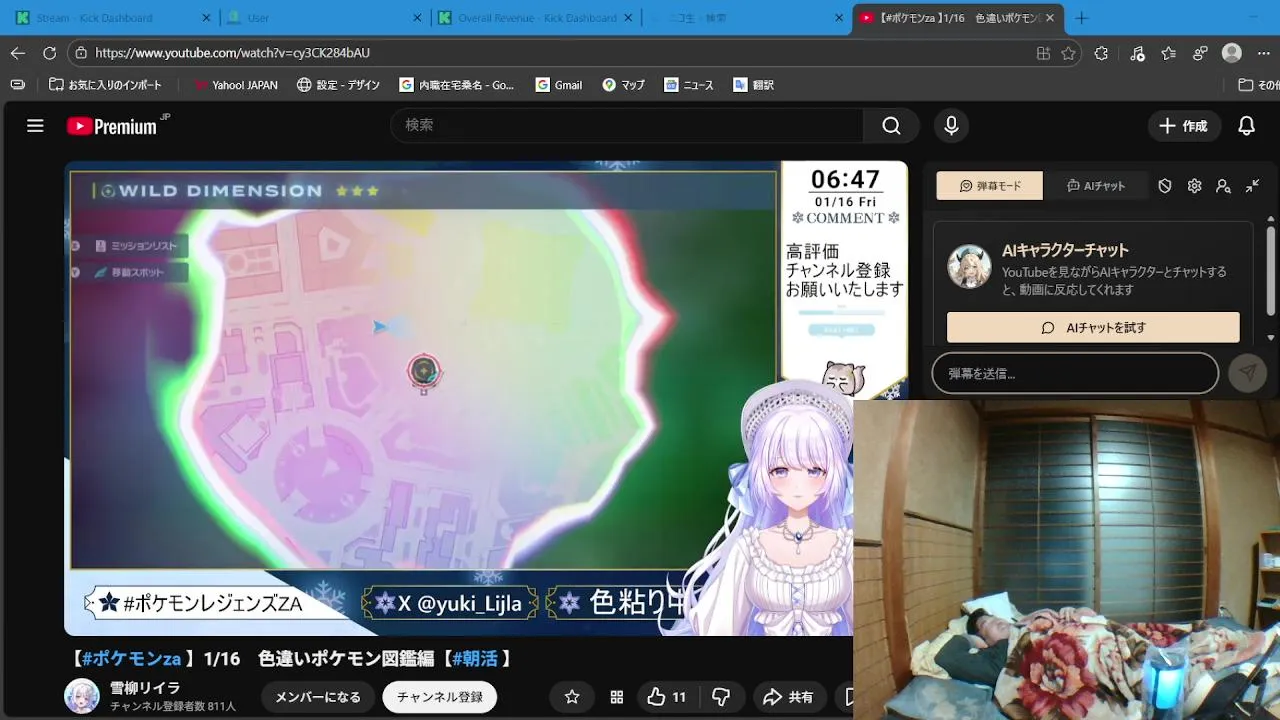This screenshot has height=720, width=1280.
Task: Click AI character chat avatar image
Action: click(969, 266)
